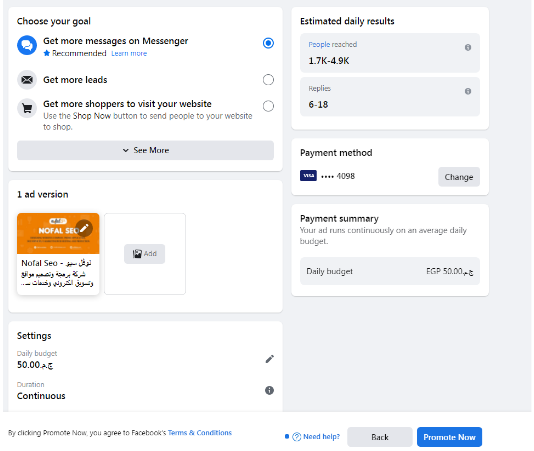Edit the daily budget with pencil icon
Image resolution: width=534 pixels, height=451 pixels.
pyautogui.click(x=269, y=359)
